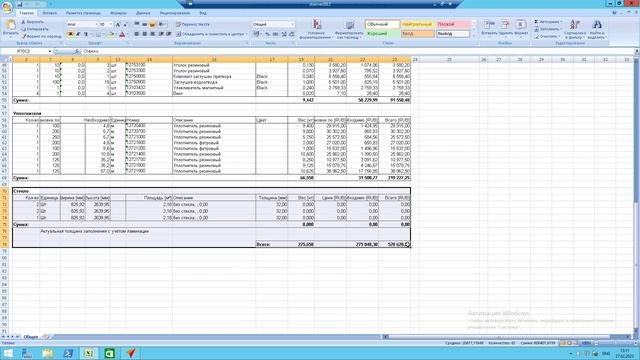
Task: Switch to the Вид ribbon tab
Action: [x=203, y=13]
